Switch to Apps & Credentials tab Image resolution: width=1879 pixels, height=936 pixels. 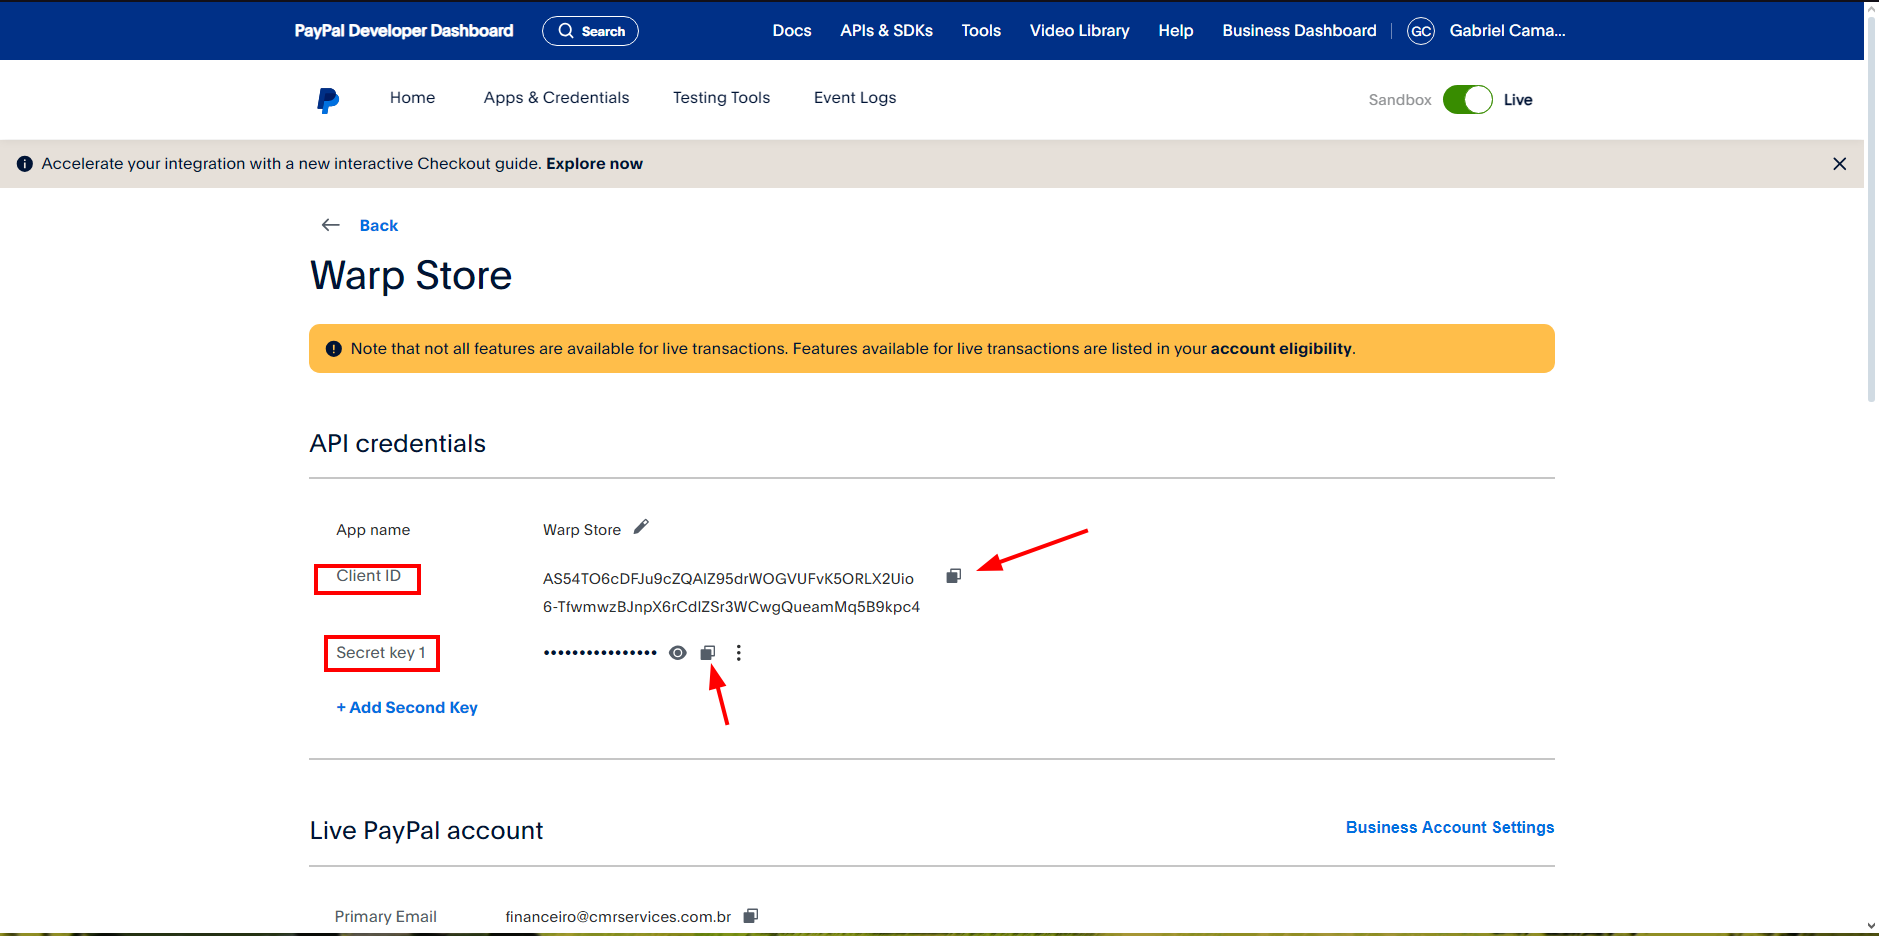[556, 98]
